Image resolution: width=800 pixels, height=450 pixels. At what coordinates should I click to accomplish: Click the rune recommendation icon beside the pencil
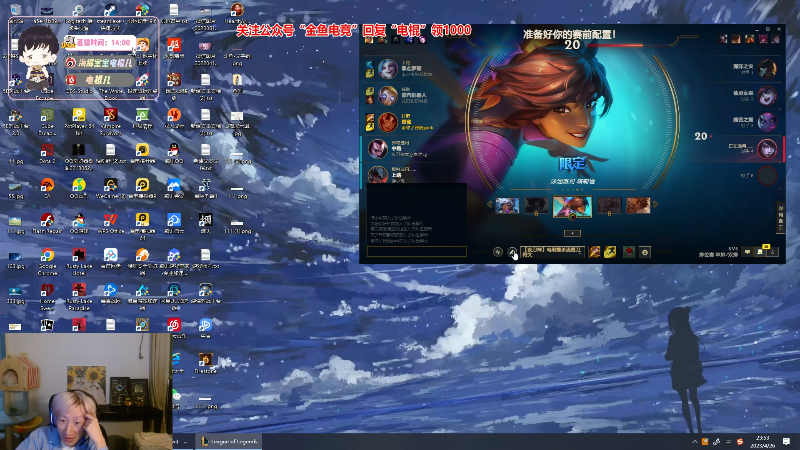(497, 252)
